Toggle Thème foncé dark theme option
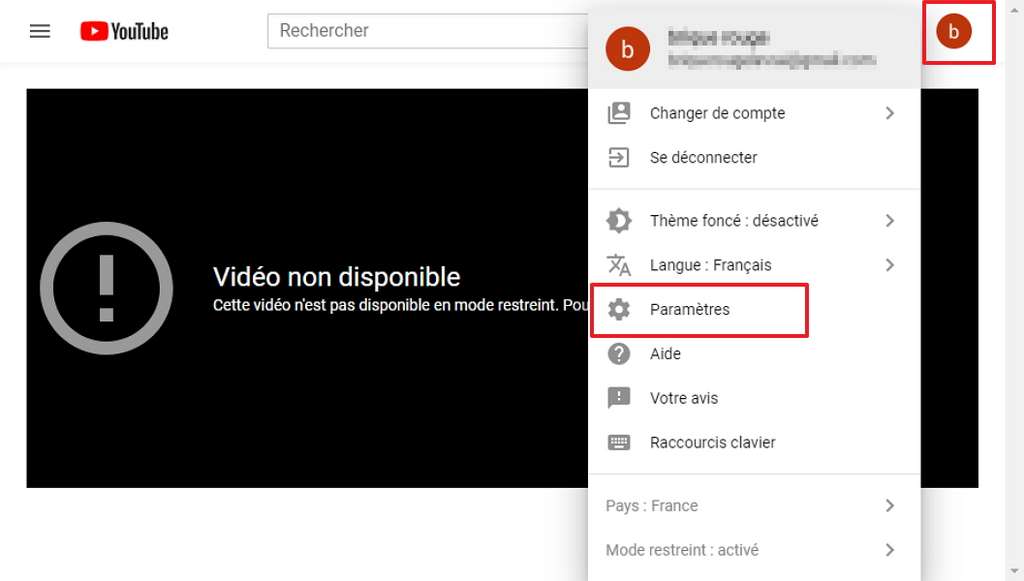 coord(733,221)
